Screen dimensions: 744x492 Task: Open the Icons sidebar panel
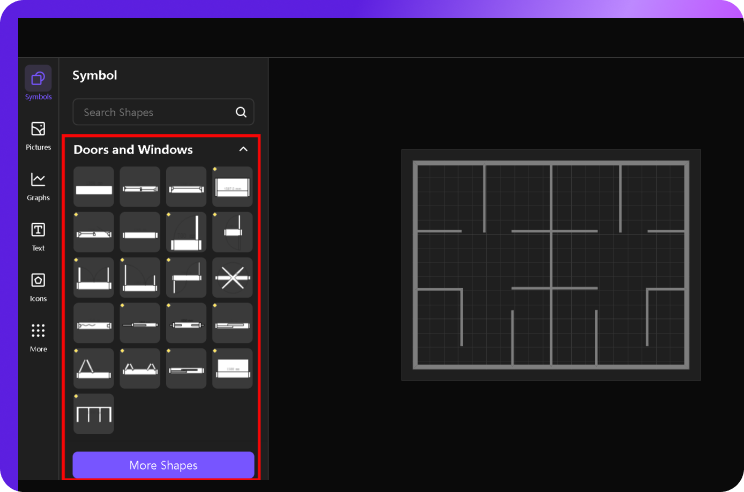38,287
